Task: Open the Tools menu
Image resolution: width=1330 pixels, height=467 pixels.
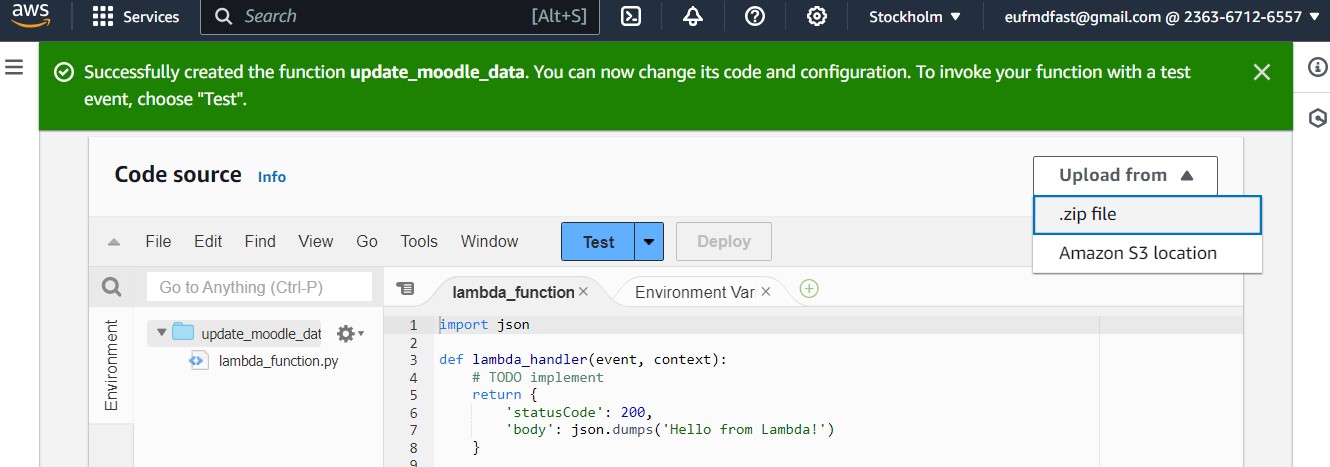Action: [x=419, y=241]
